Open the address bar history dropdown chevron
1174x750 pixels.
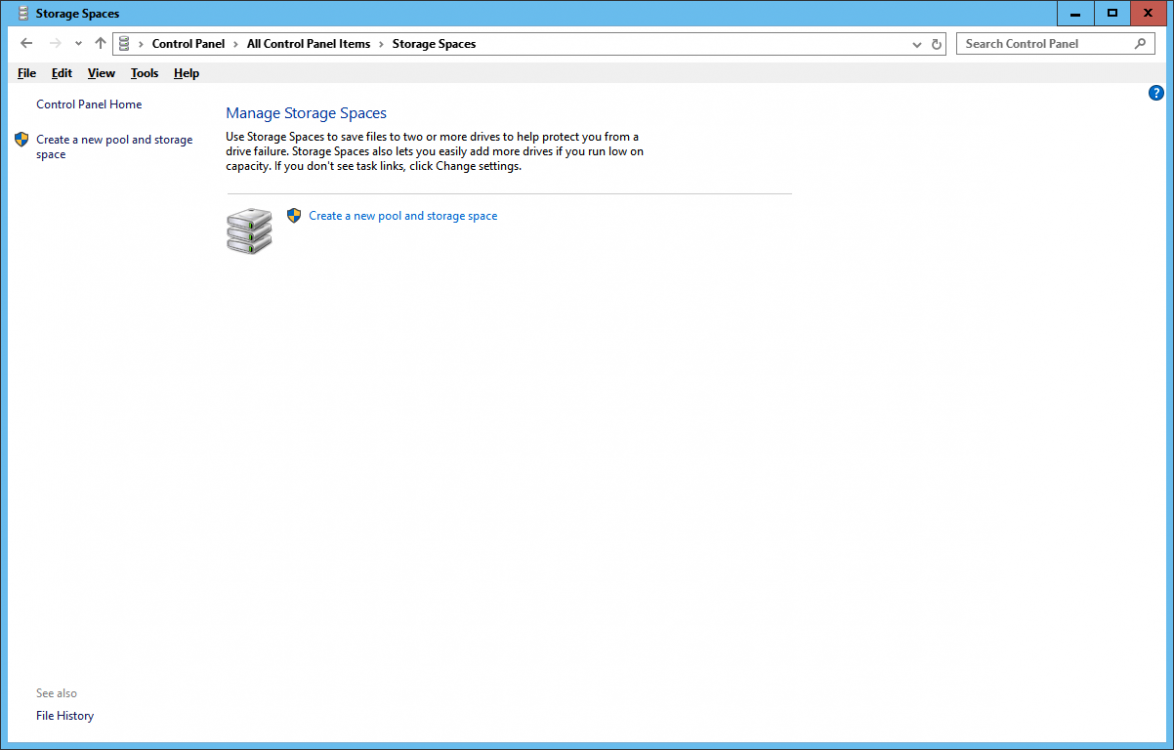point(916,44)
